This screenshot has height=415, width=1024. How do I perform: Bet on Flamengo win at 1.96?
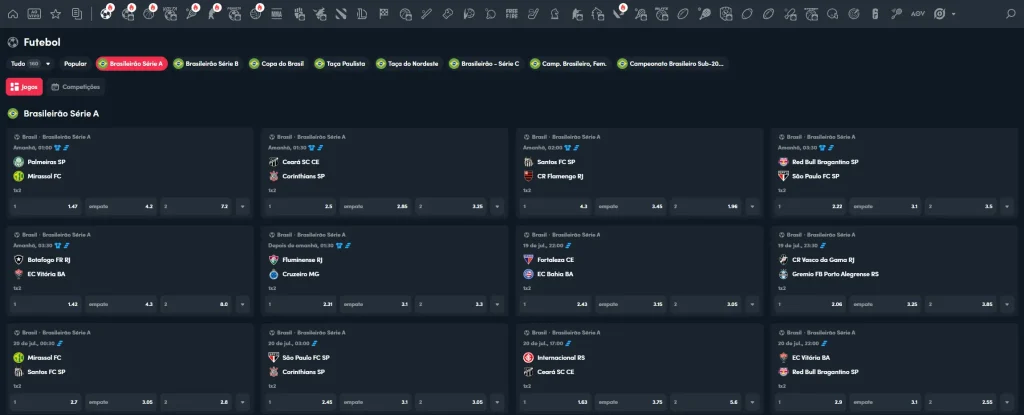[707, 207]
